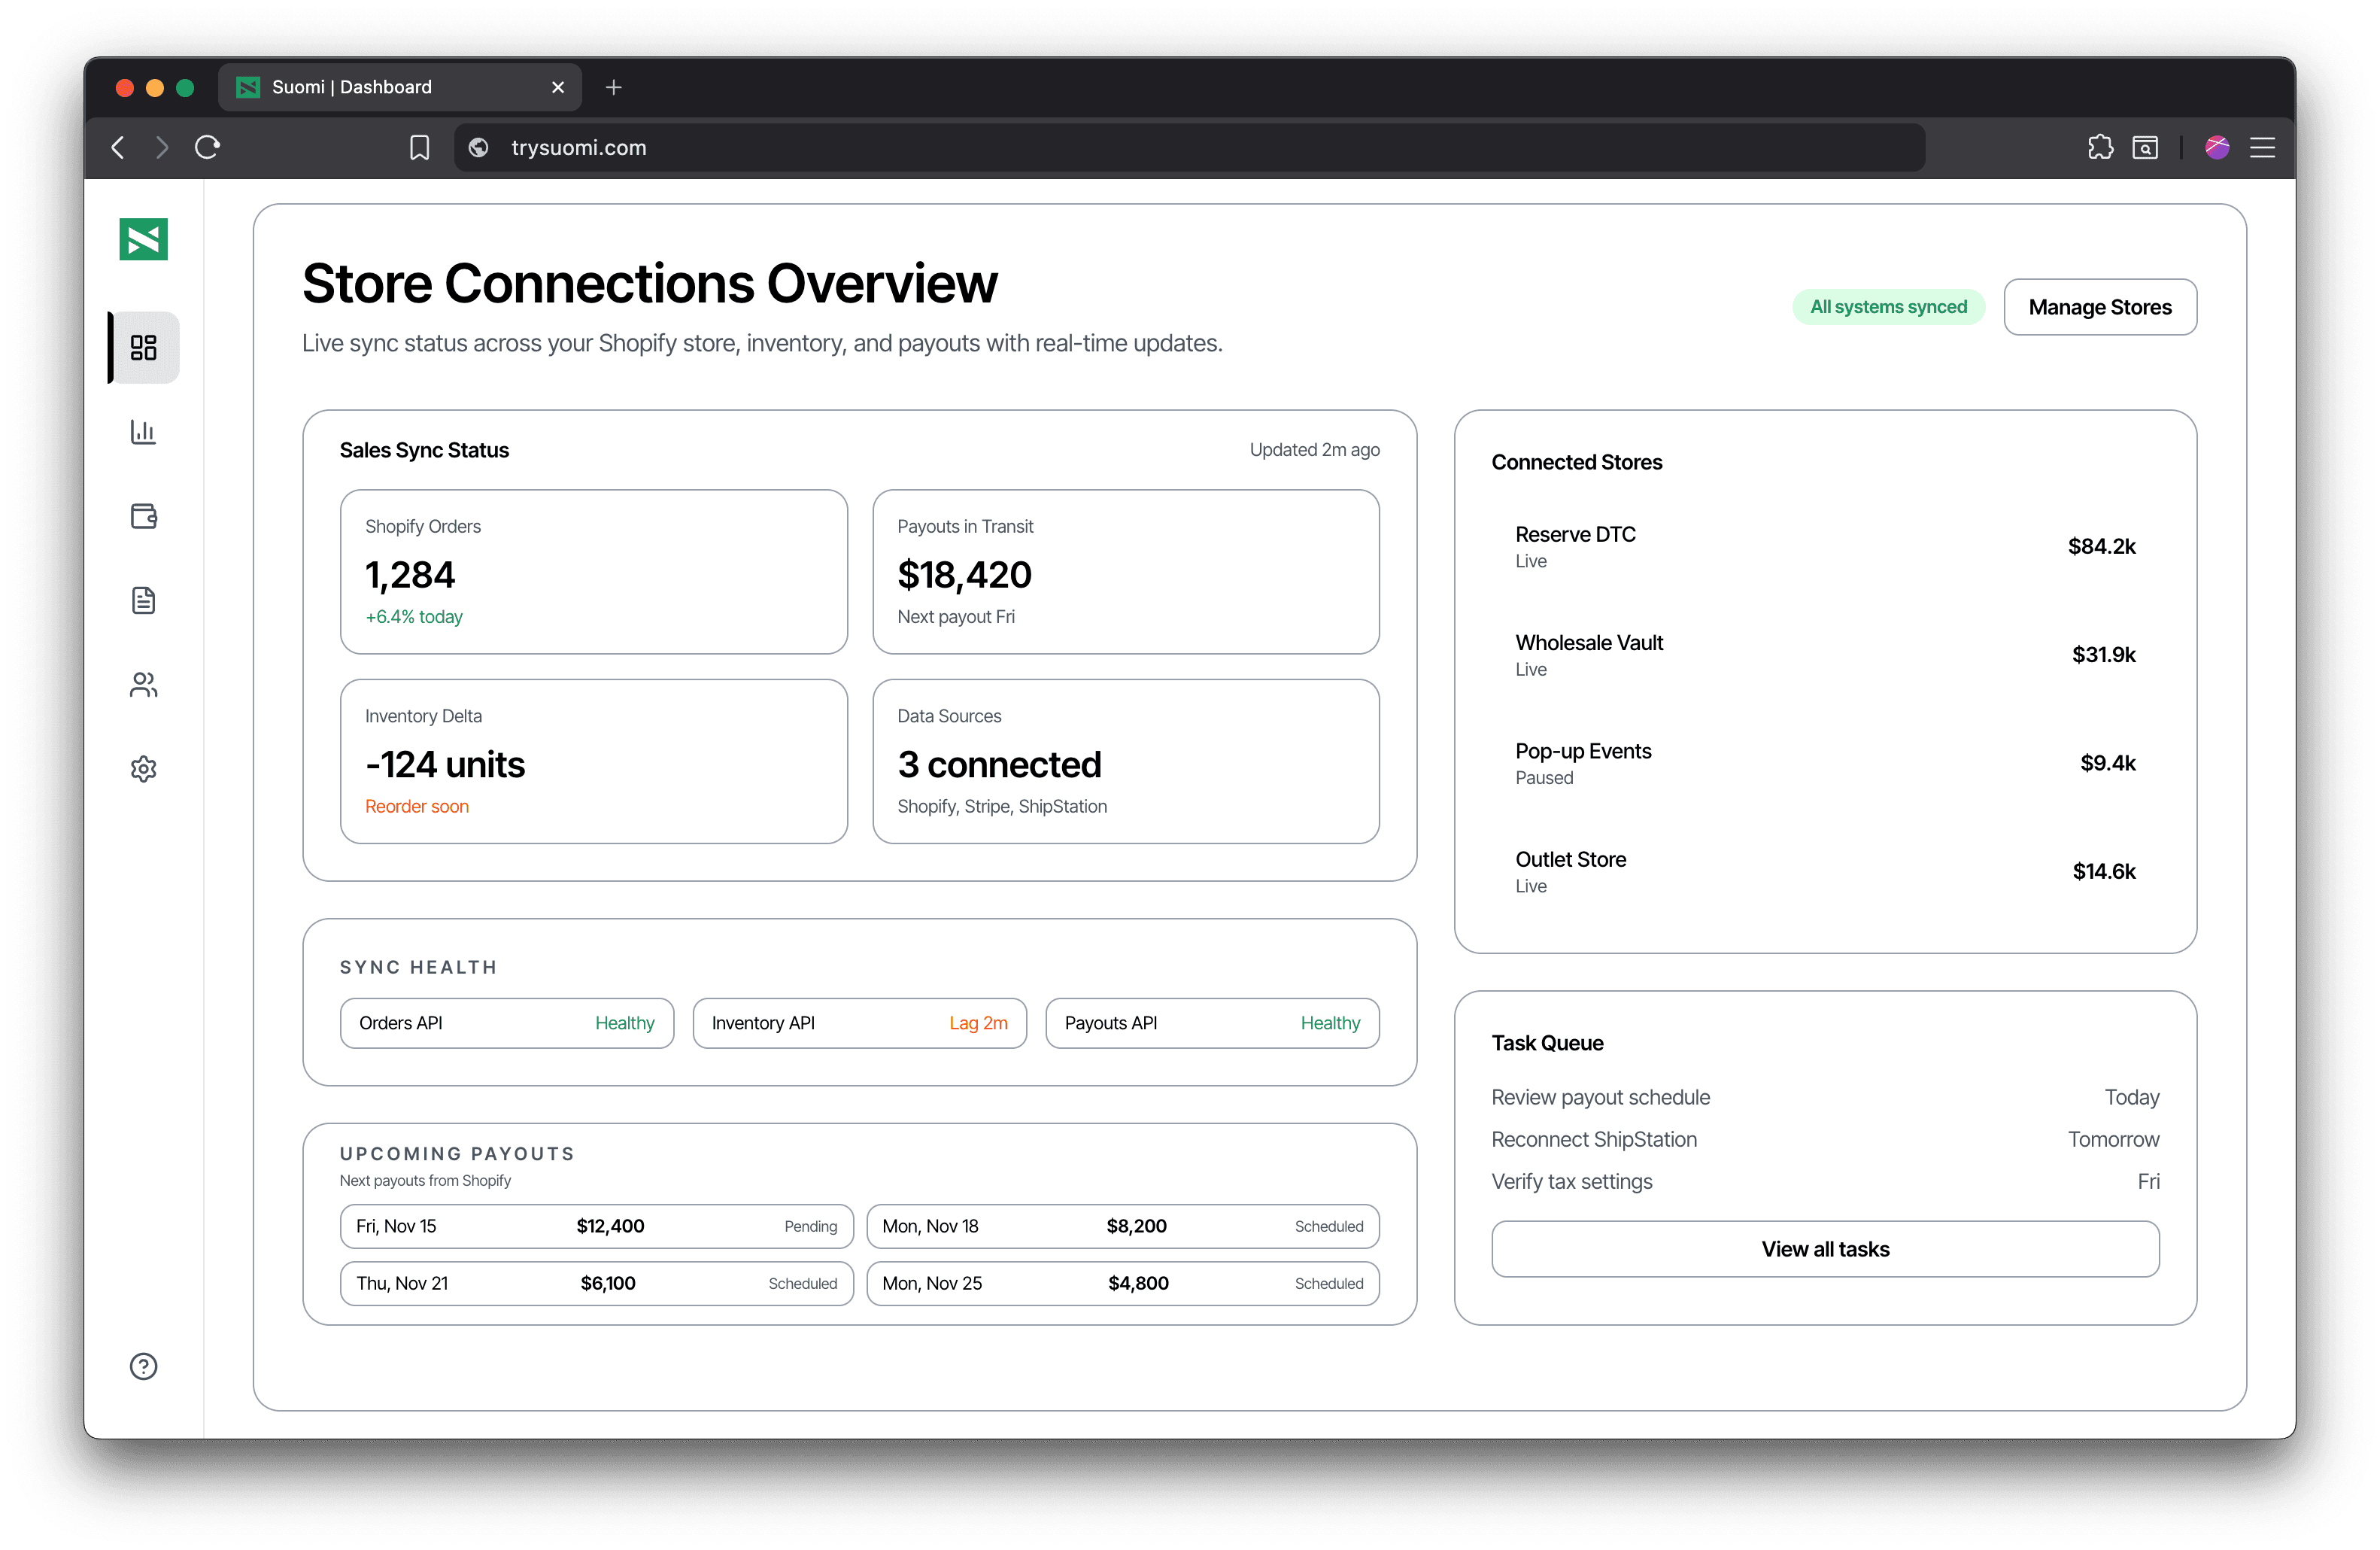Open the wallet icon in sidebar
Viewport: 2380px width, 1550px height.
click(143, 516)
